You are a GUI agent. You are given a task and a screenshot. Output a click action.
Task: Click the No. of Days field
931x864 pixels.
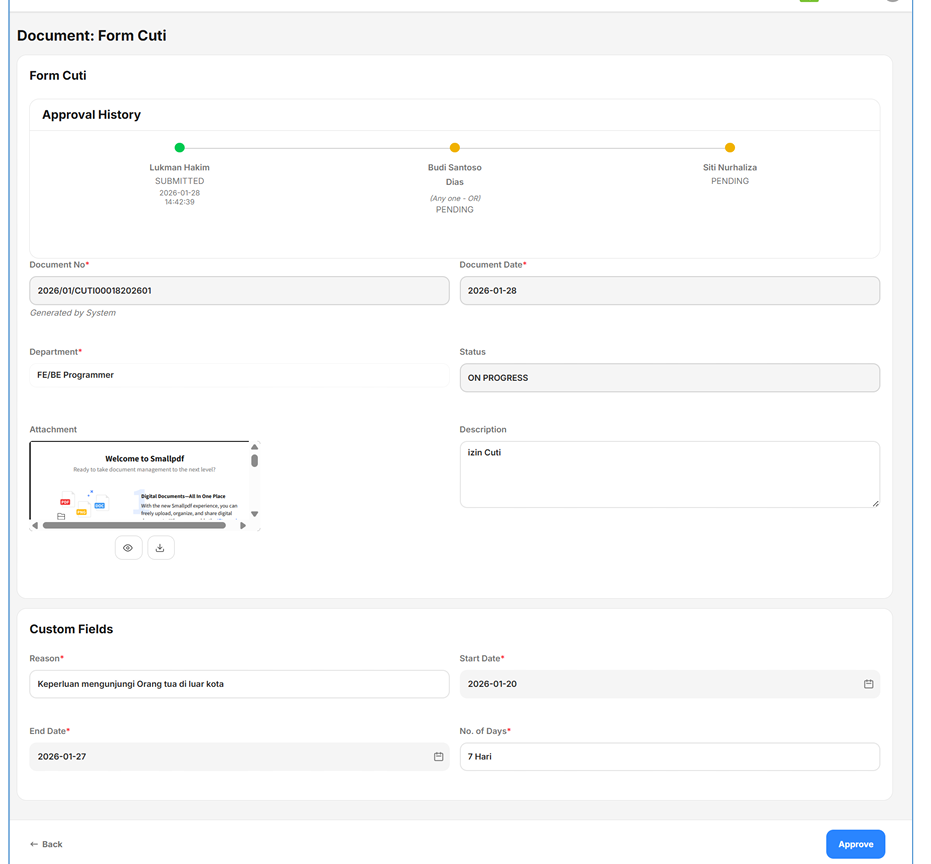pyautogui.click(x=669, y=757)
